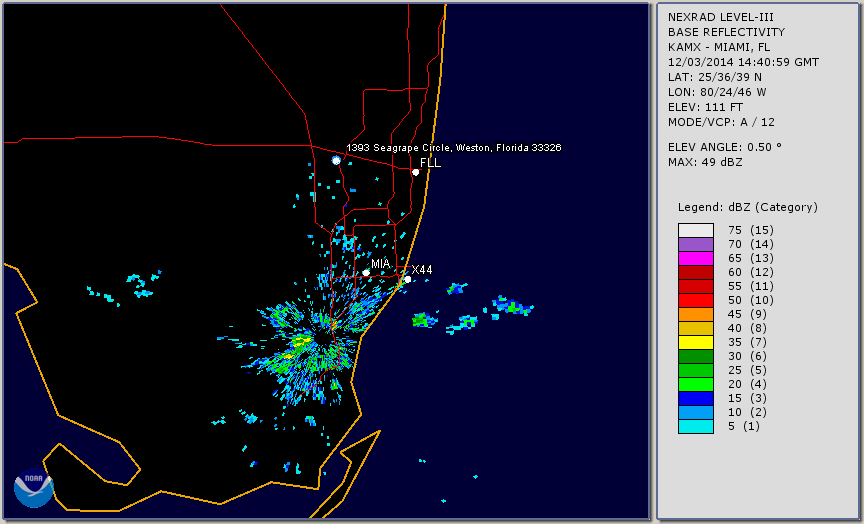Select the 70 dBZ purple legend swatch
Image resolution: width=864 pixels, height=524 pixels.
click(x=696, y=244)
